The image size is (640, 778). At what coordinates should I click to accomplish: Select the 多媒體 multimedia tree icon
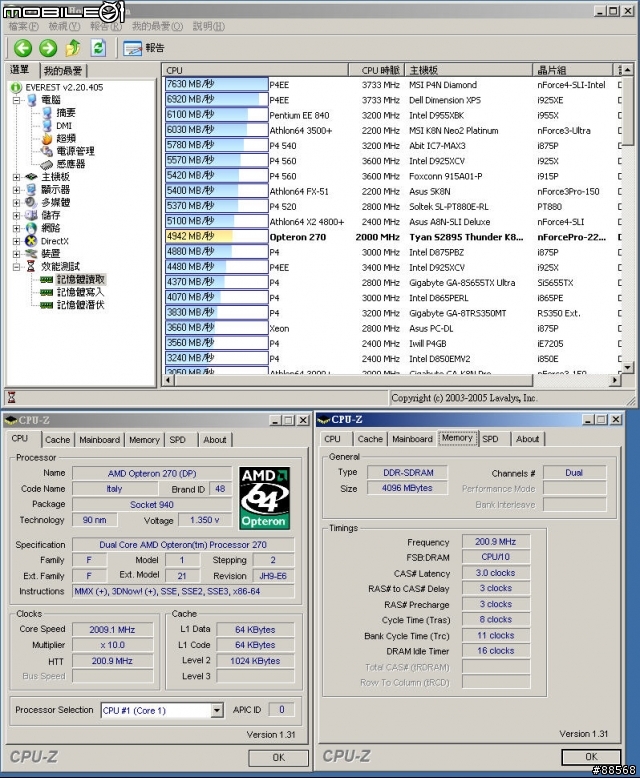32,202
